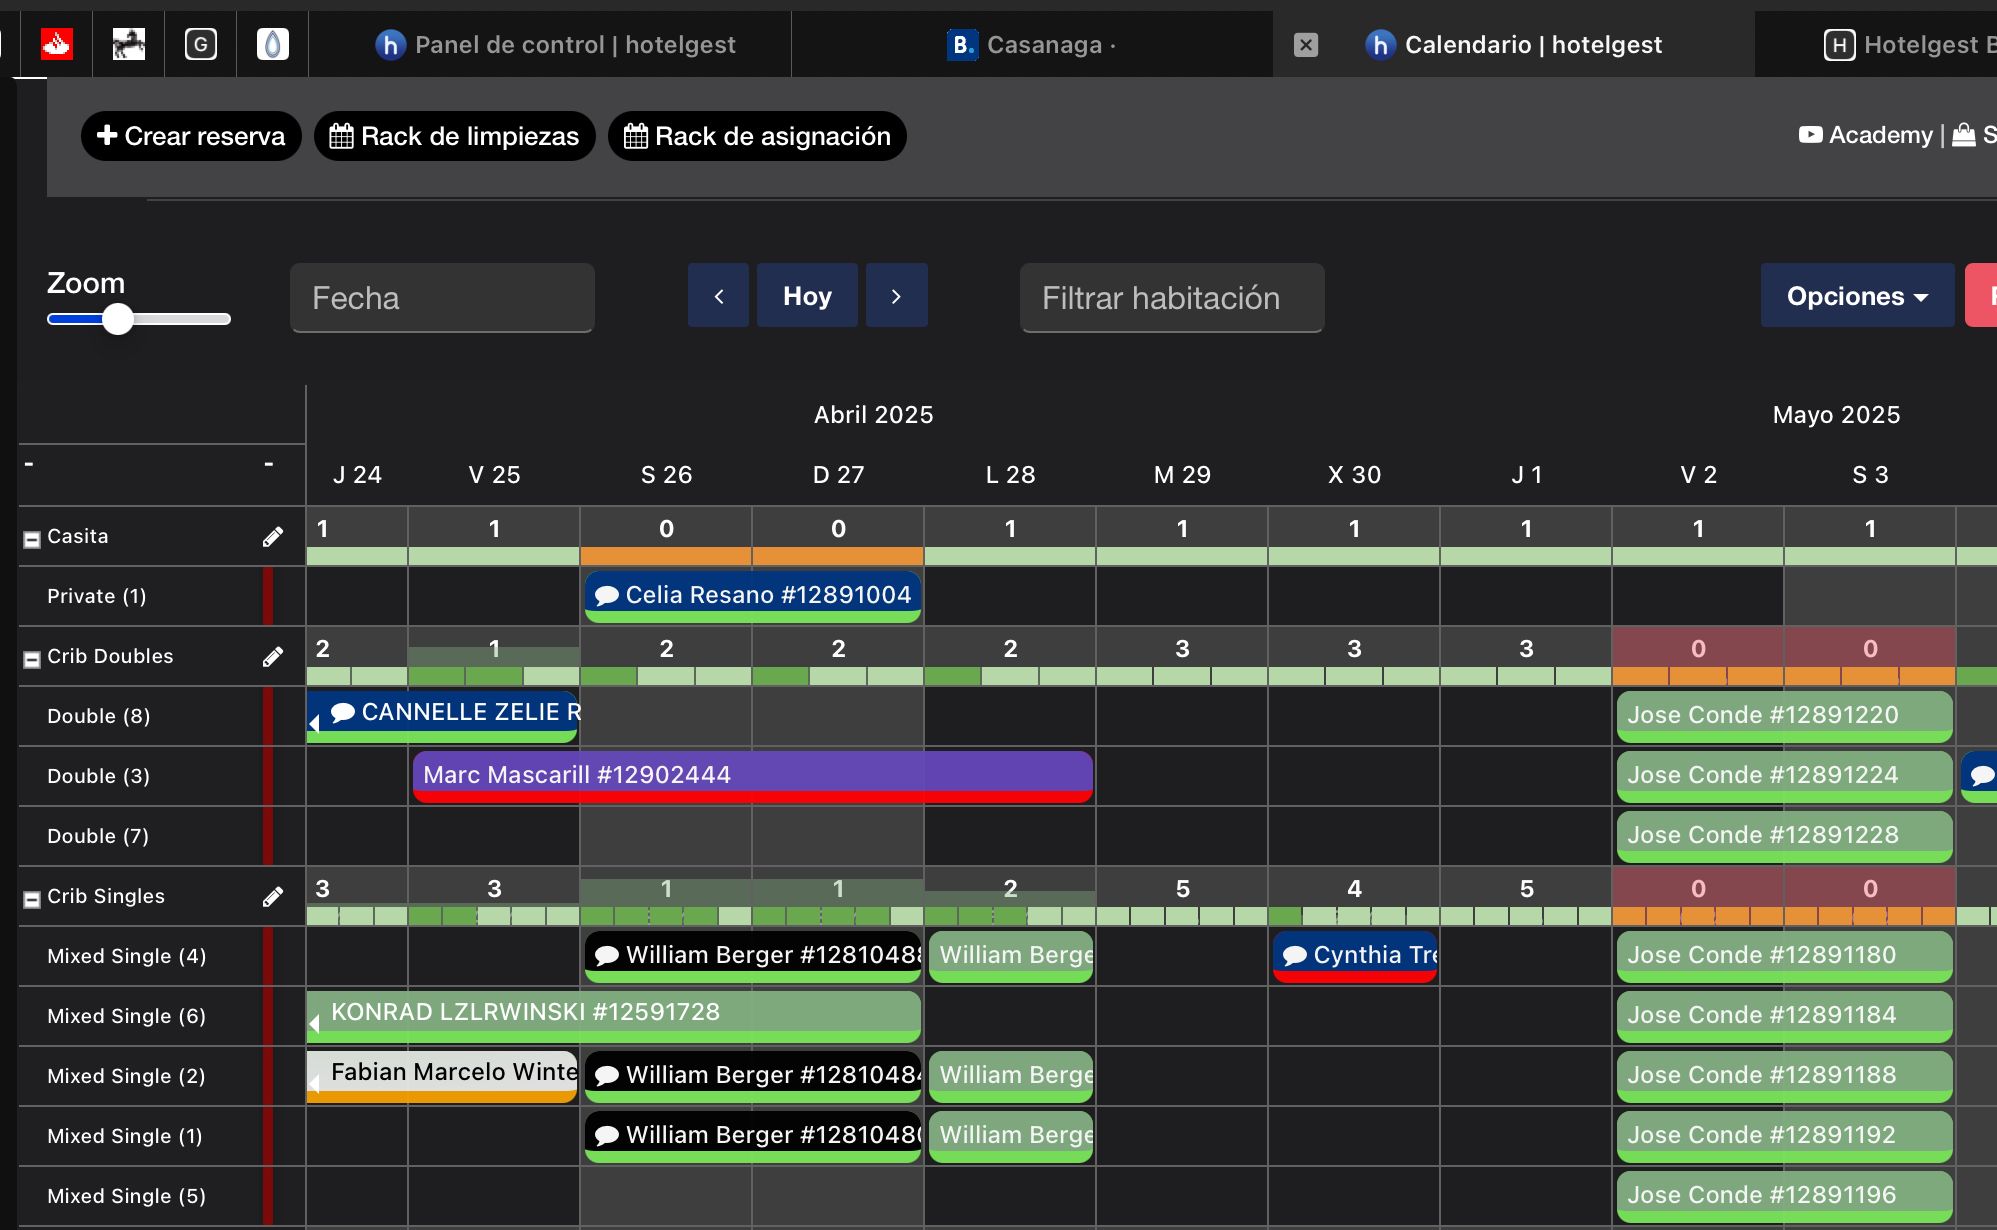Edit Crib Singles with pencil icon
The image size is (1997, 1230).
pyautogui.click(x=273, y=897)
